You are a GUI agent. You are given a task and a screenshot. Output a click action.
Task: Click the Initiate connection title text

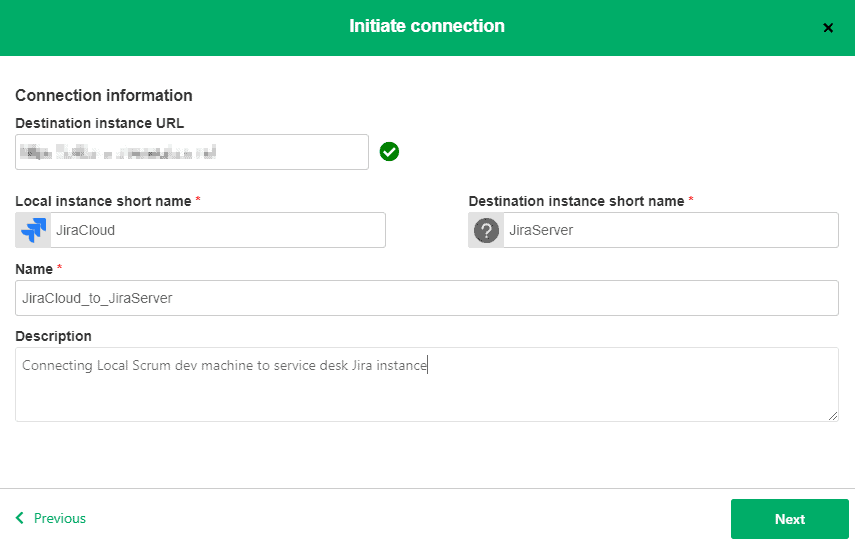click(x=427, y=26)
